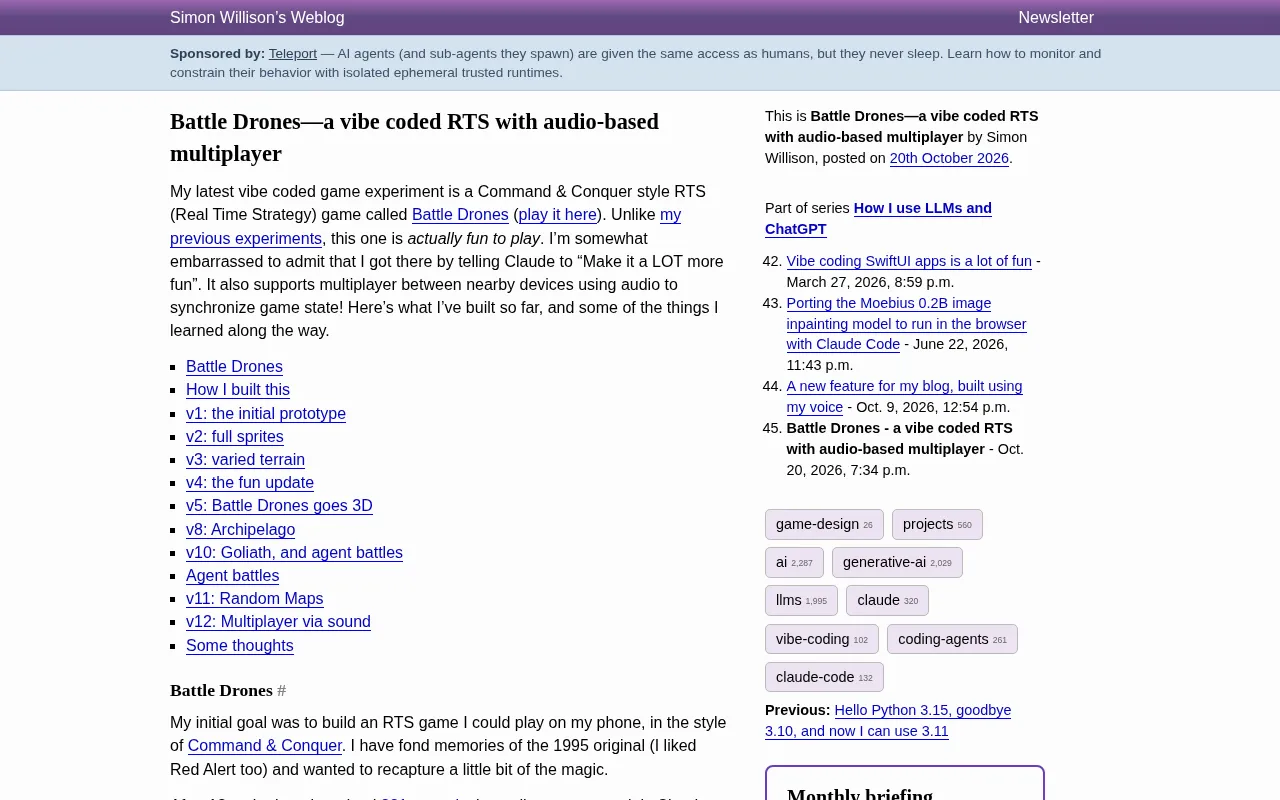This screenshot has width=1280, height=800.
Task: Open the Simon Willison's Weblog home link
Action: pyautogui.click(x=257, y=17)
